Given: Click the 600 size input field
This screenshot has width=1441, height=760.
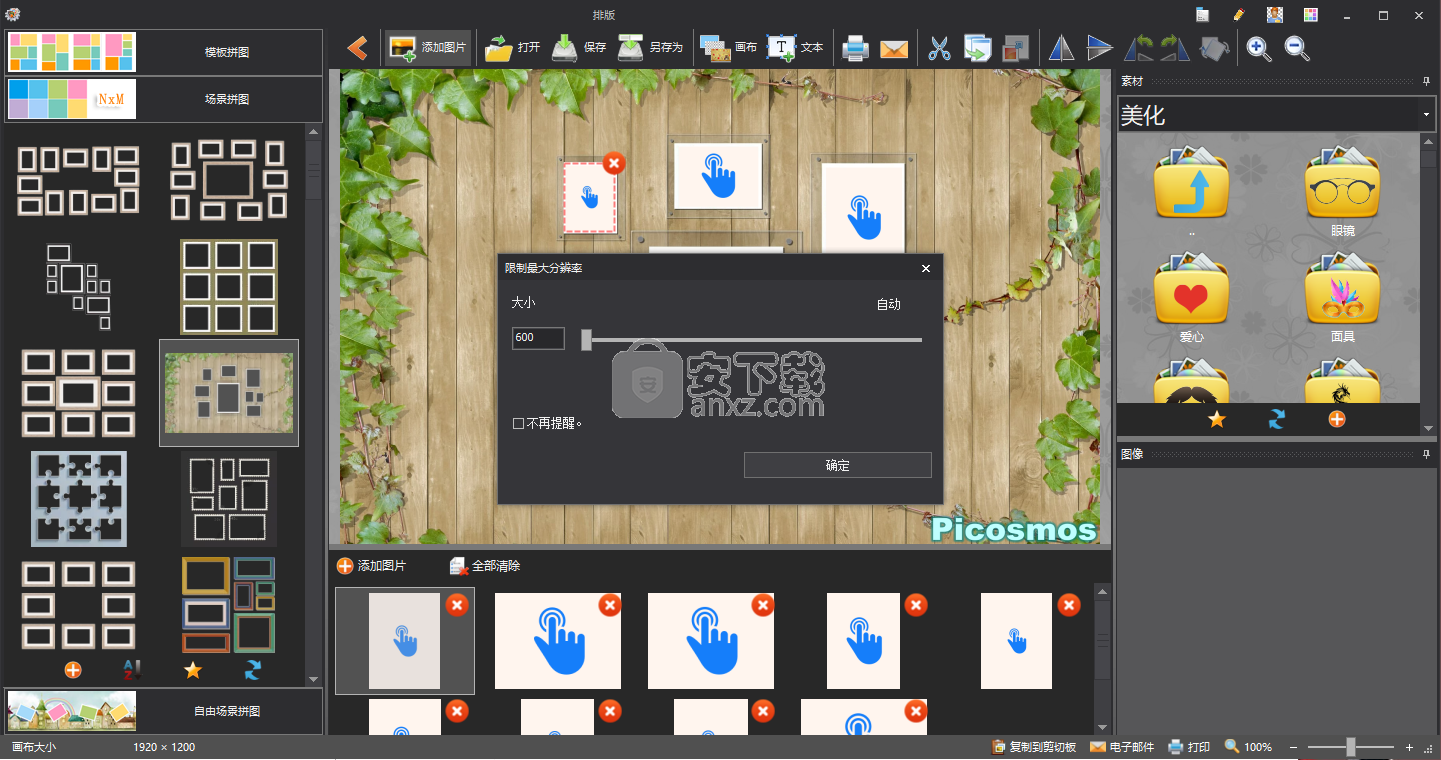Looking at the screenshot, I should coord(538,338).
